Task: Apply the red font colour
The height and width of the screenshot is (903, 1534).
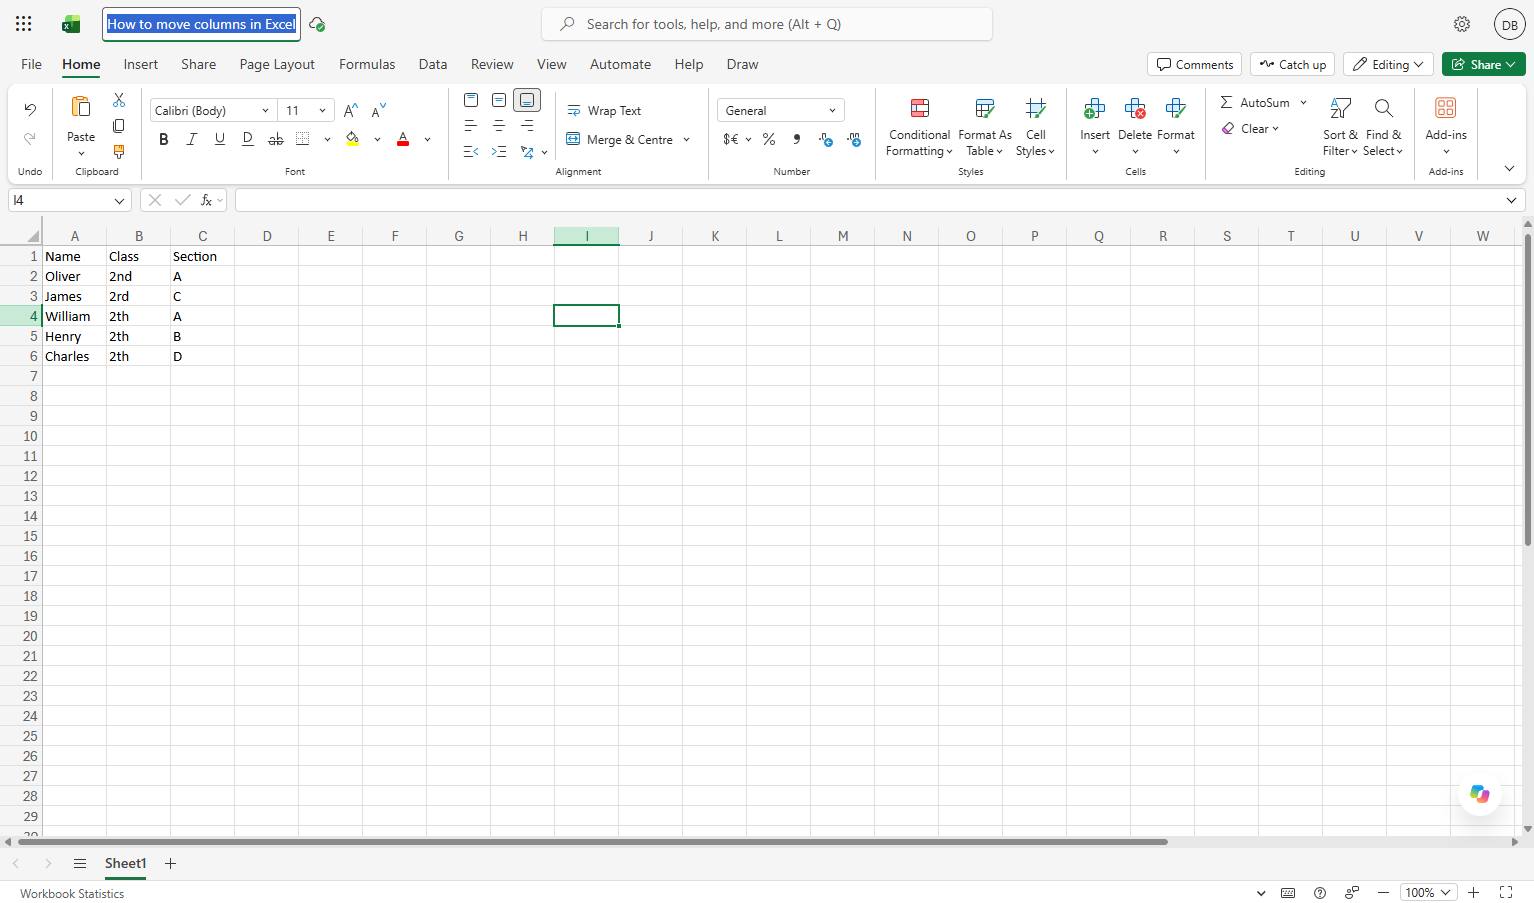Action: point(403,139)
